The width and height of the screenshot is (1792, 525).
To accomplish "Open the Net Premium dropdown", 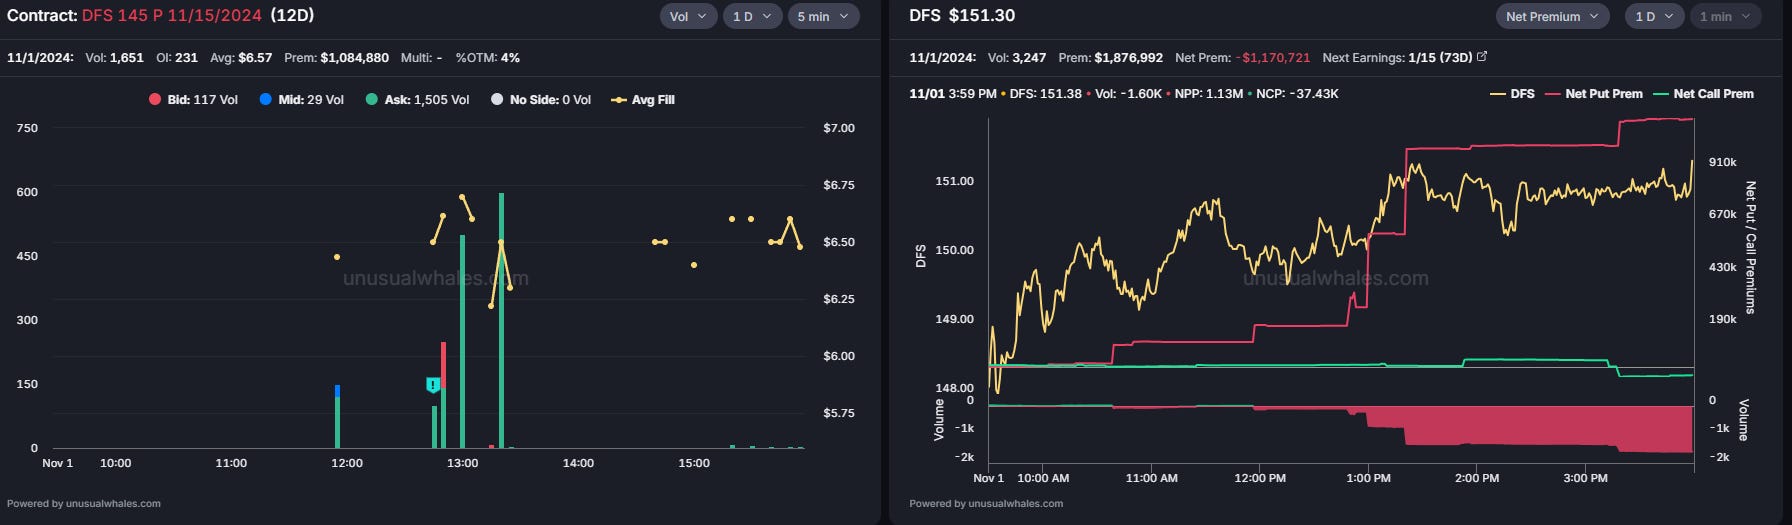I will point(1553,16).
